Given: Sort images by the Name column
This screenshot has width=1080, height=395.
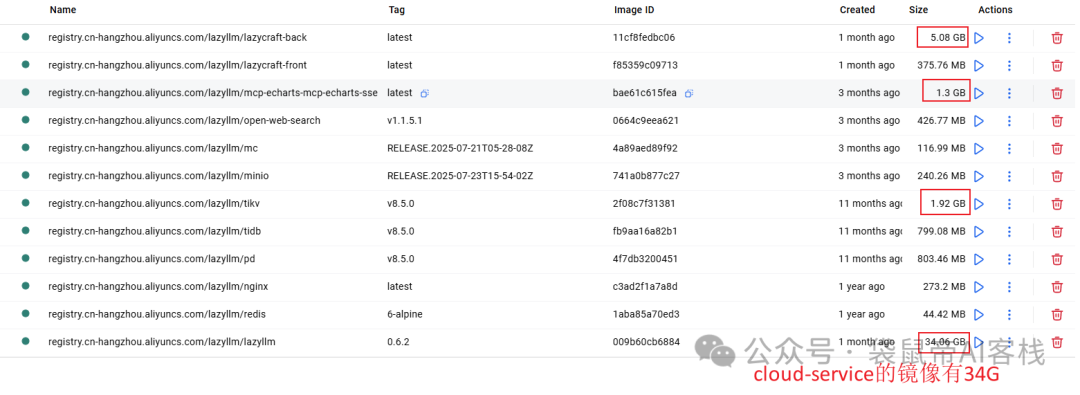Looking at the screenshot, I should pyautogui.click(x=63, y=10).
